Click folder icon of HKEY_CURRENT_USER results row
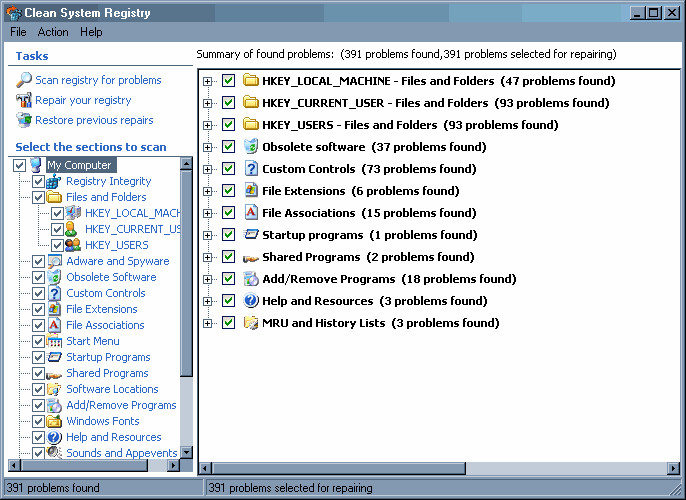The height and width of the screenshot is (500, 686). coord(251,102)
